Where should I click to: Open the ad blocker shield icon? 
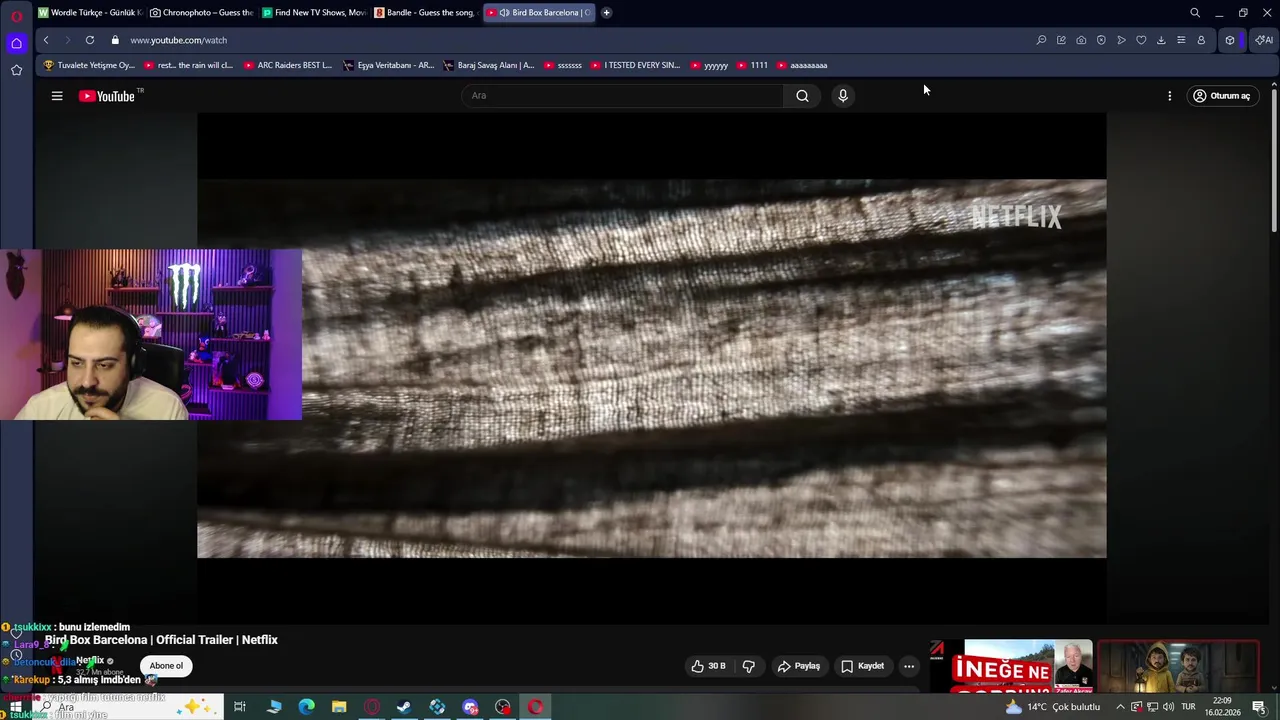1101,40
